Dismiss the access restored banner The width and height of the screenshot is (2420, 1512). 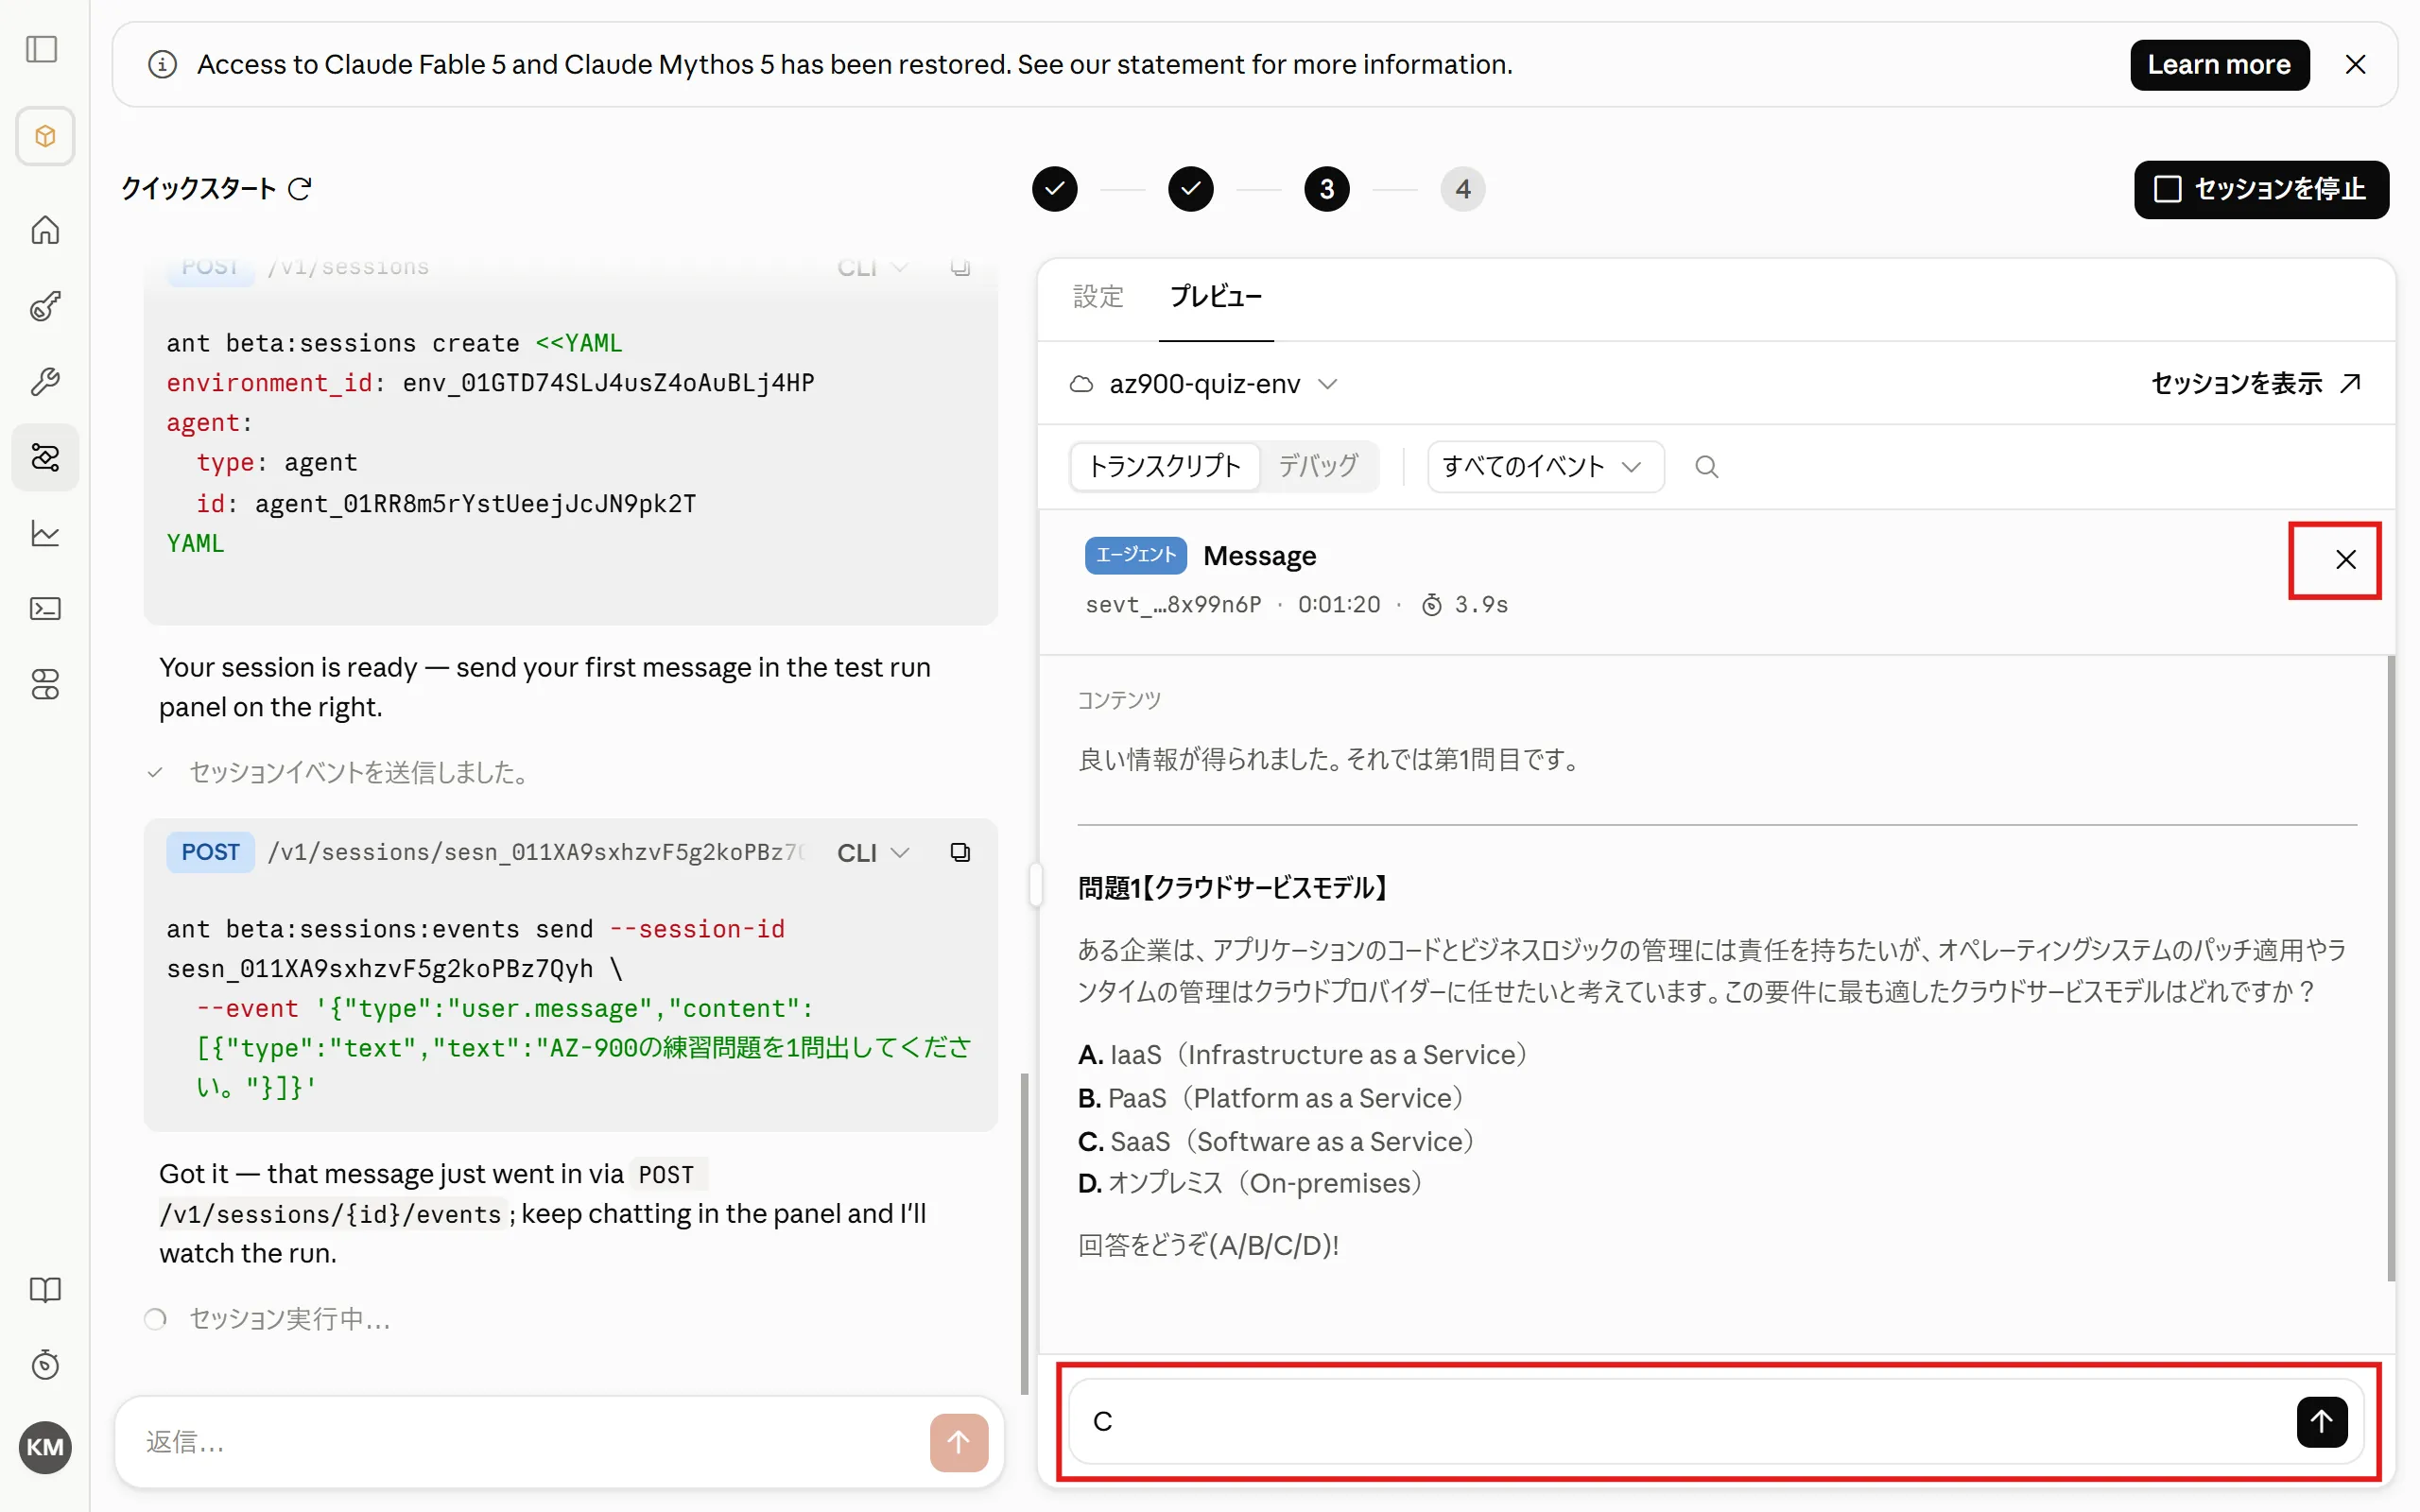coord(2355,65)
